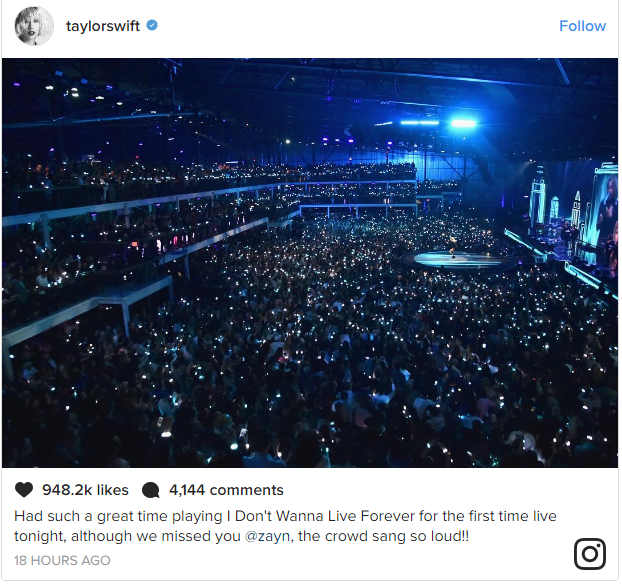Open the taylorswift username link

103,26
